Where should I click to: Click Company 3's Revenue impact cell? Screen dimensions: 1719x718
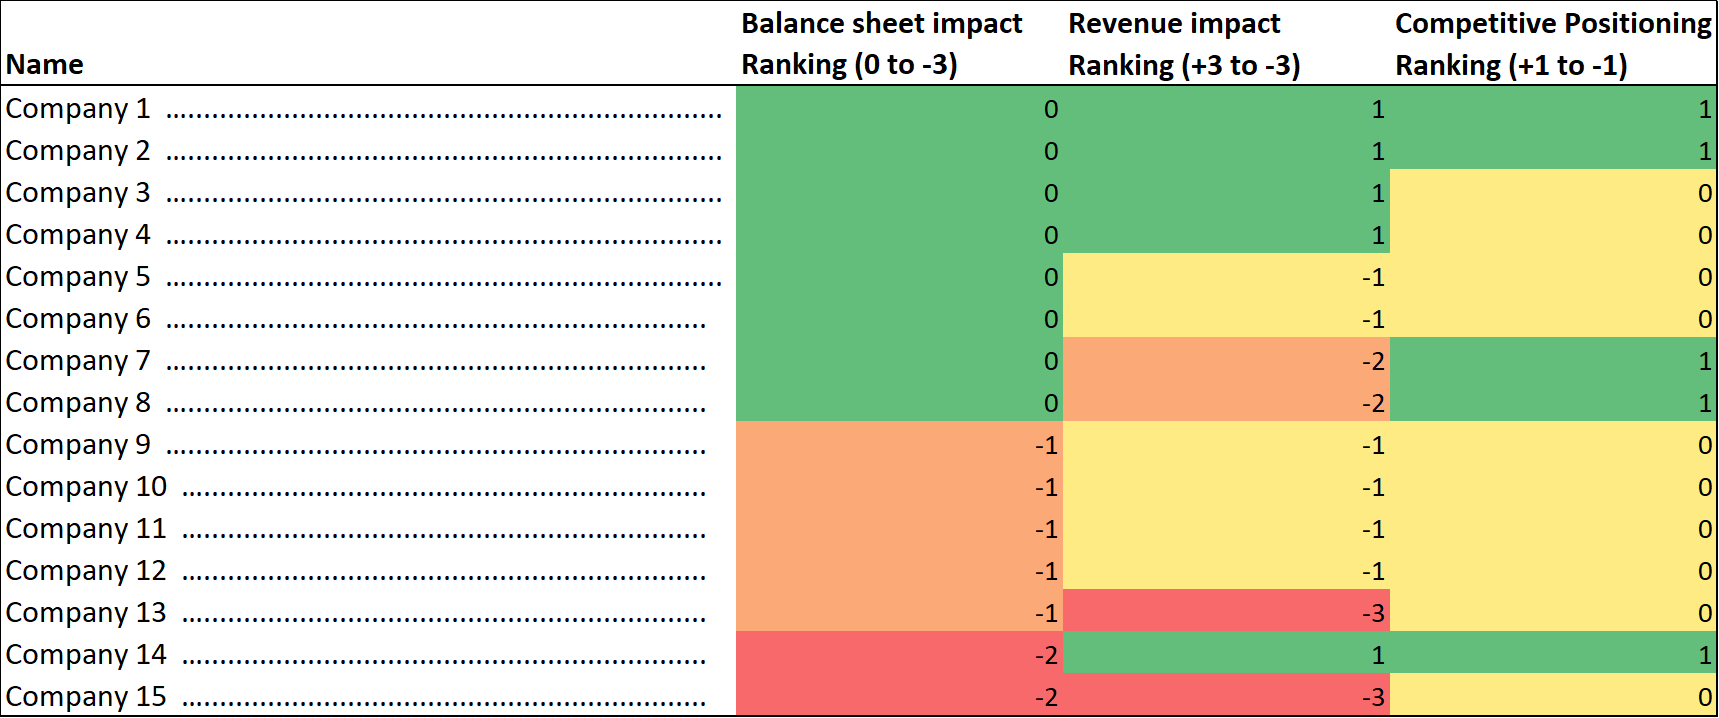click(1226, 192)
